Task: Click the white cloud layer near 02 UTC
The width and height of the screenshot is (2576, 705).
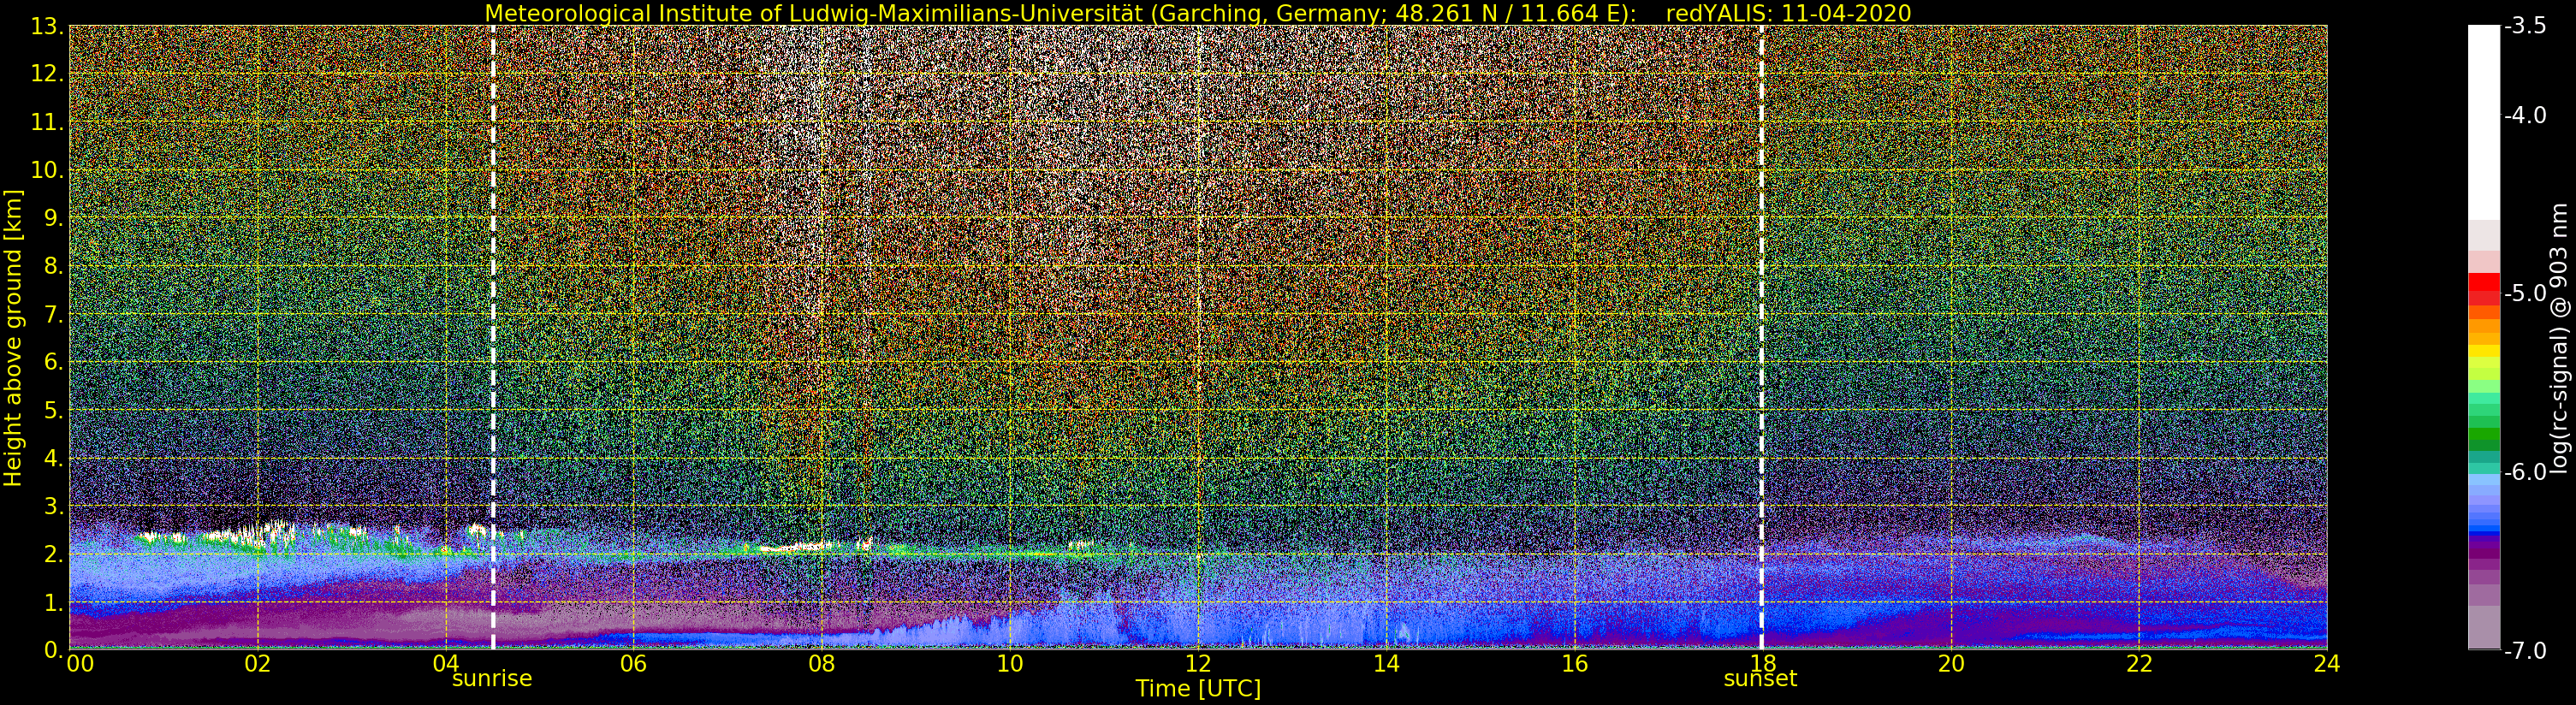Action: (x=262, y=535)
